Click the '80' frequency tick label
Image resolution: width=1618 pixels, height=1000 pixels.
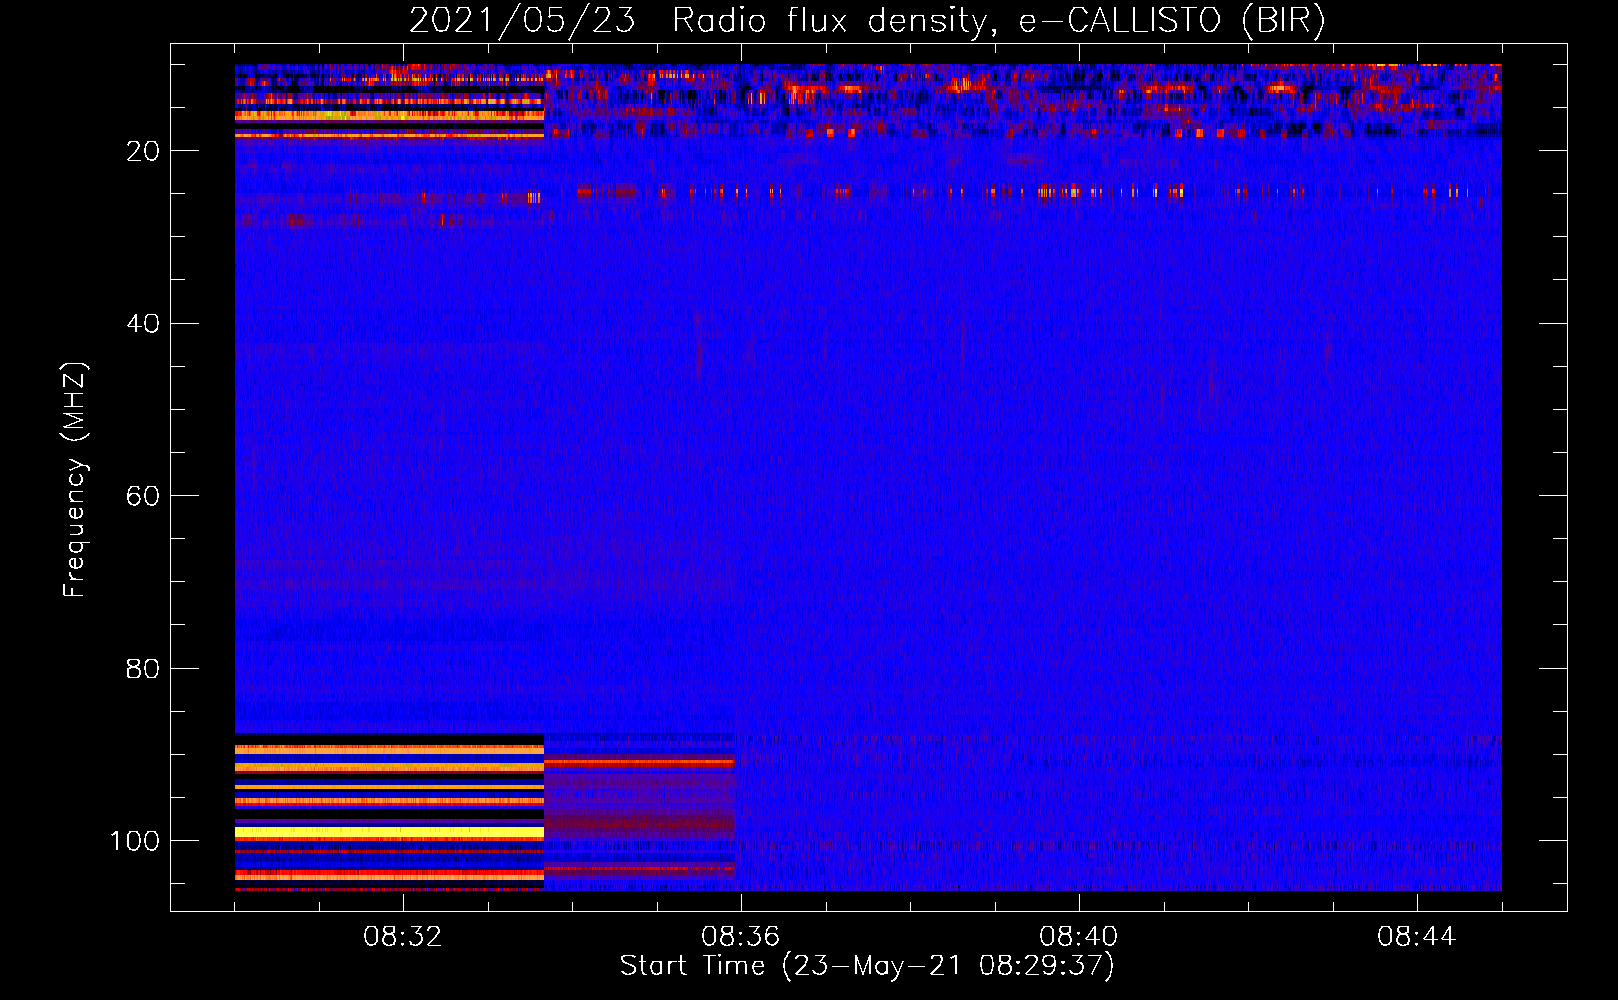[x=143, y=669]
